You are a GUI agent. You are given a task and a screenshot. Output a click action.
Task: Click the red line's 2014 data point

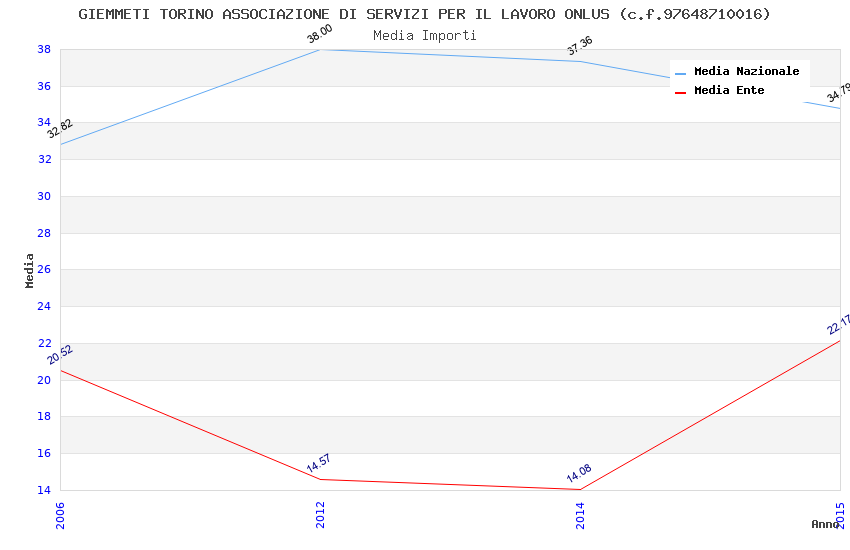[581, 489]
